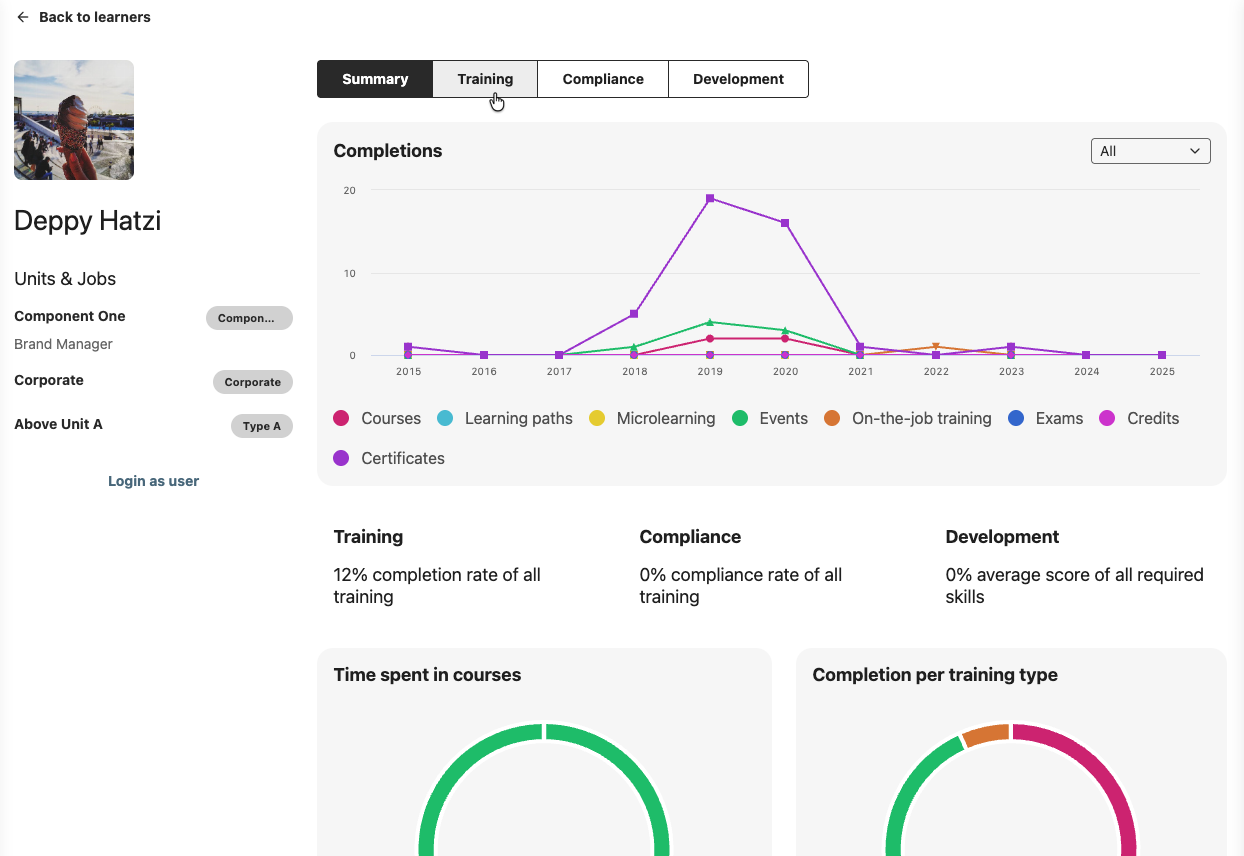Toggle On-the-job training legend item
The height and width of the screenshot is (856, 1244).
click(x=908, y=418)
